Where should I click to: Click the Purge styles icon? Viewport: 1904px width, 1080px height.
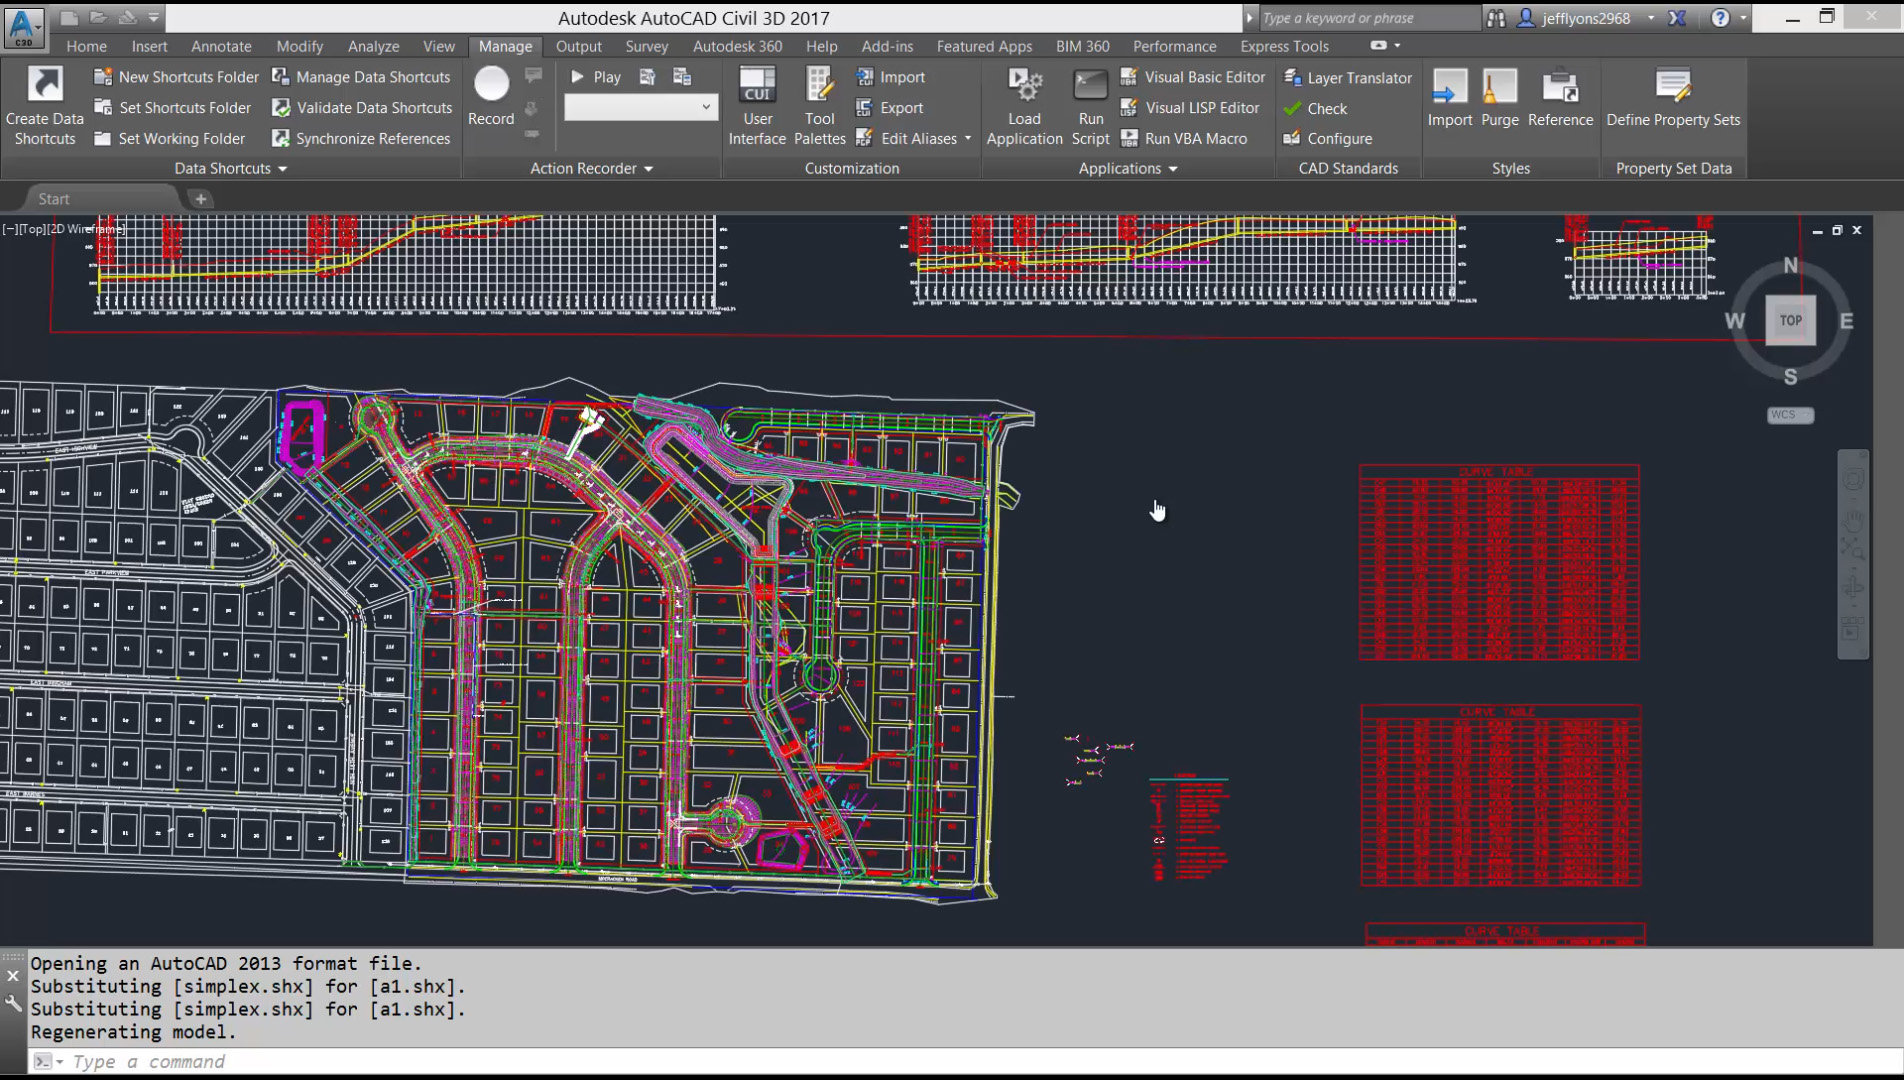tap(1499, 87)
